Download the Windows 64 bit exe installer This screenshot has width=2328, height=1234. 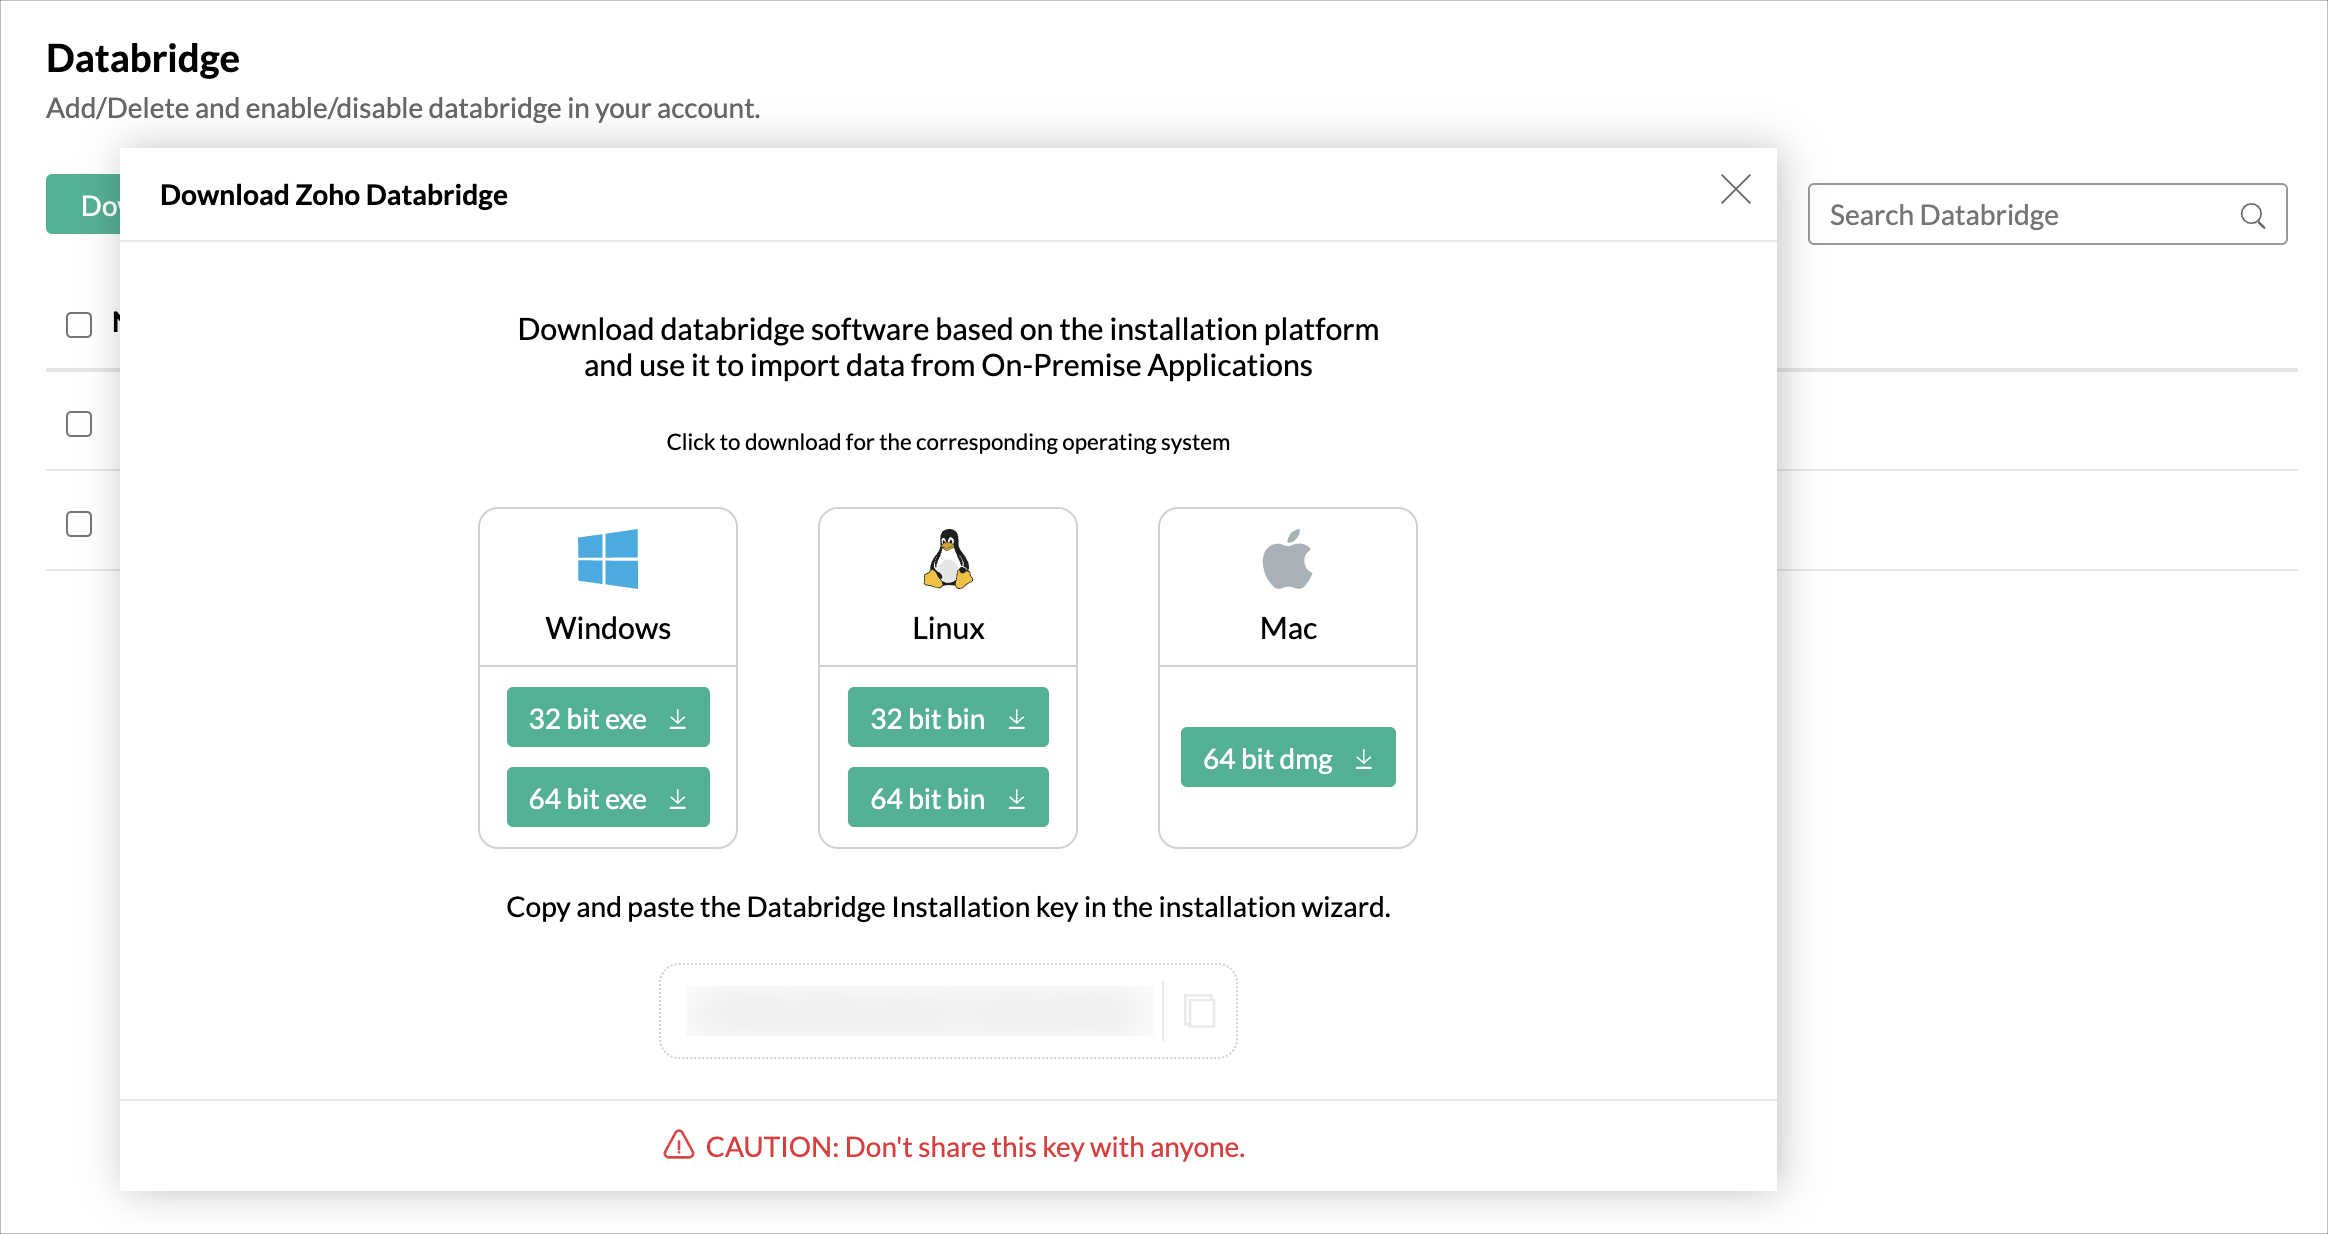click(x=608, y=797)
